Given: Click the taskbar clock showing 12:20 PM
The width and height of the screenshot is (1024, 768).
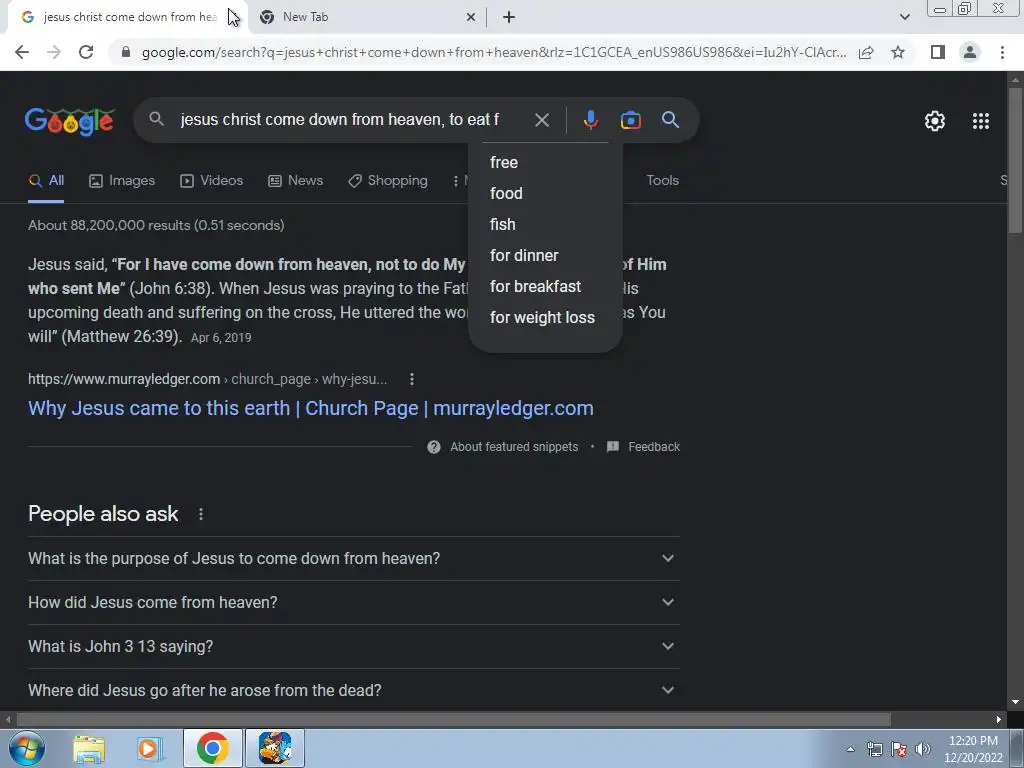Looking at the screenshot, I should 973,748.
